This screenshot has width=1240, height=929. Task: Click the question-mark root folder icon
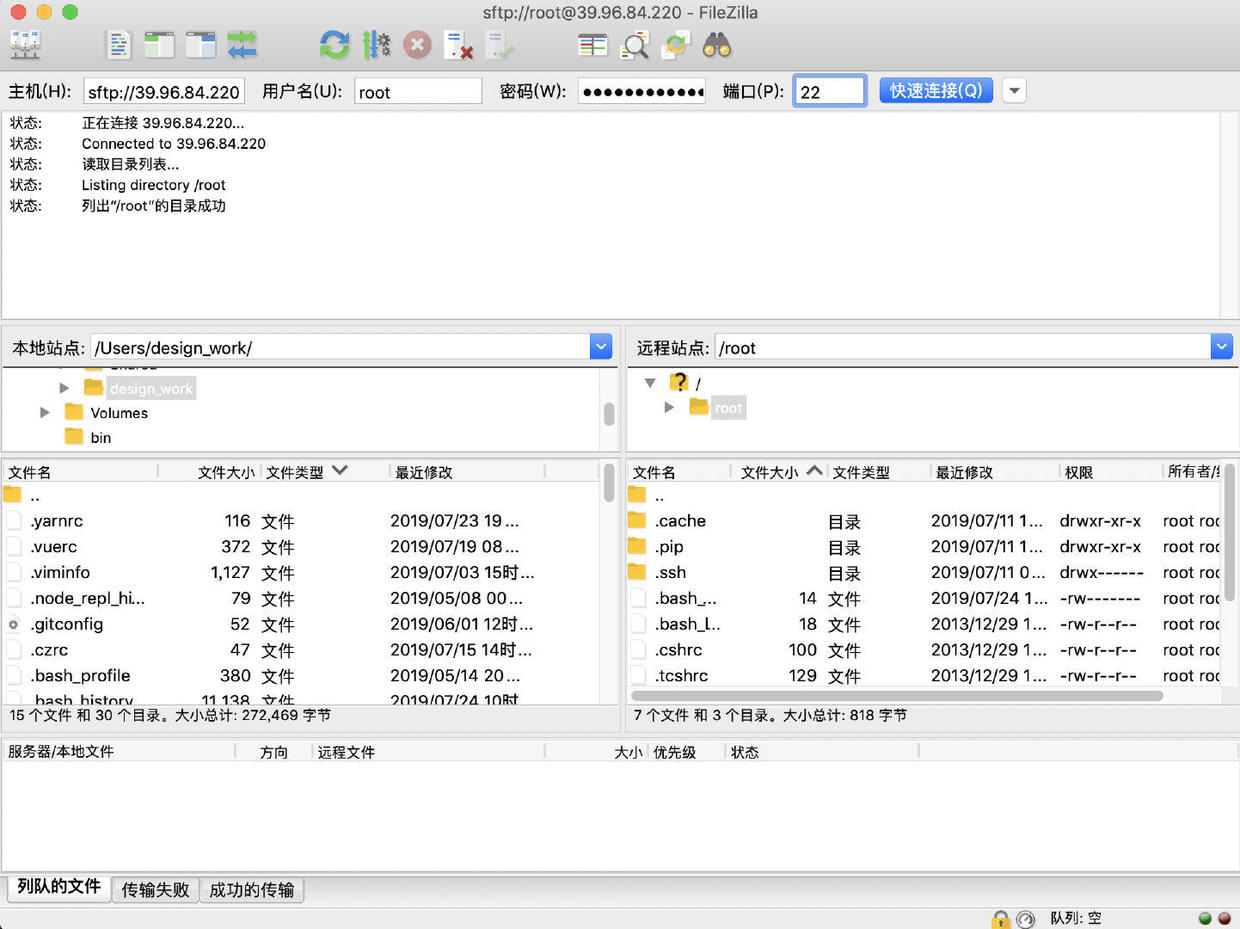click(x=679, y=382)
